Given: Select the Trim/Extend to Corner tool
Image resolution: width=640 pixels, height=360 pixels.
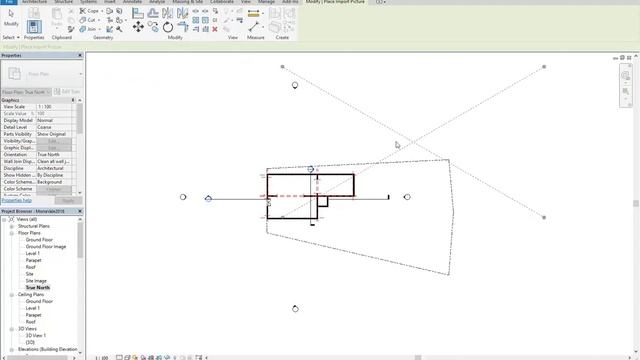Looking at the screenshot, I should coord(182,27).
